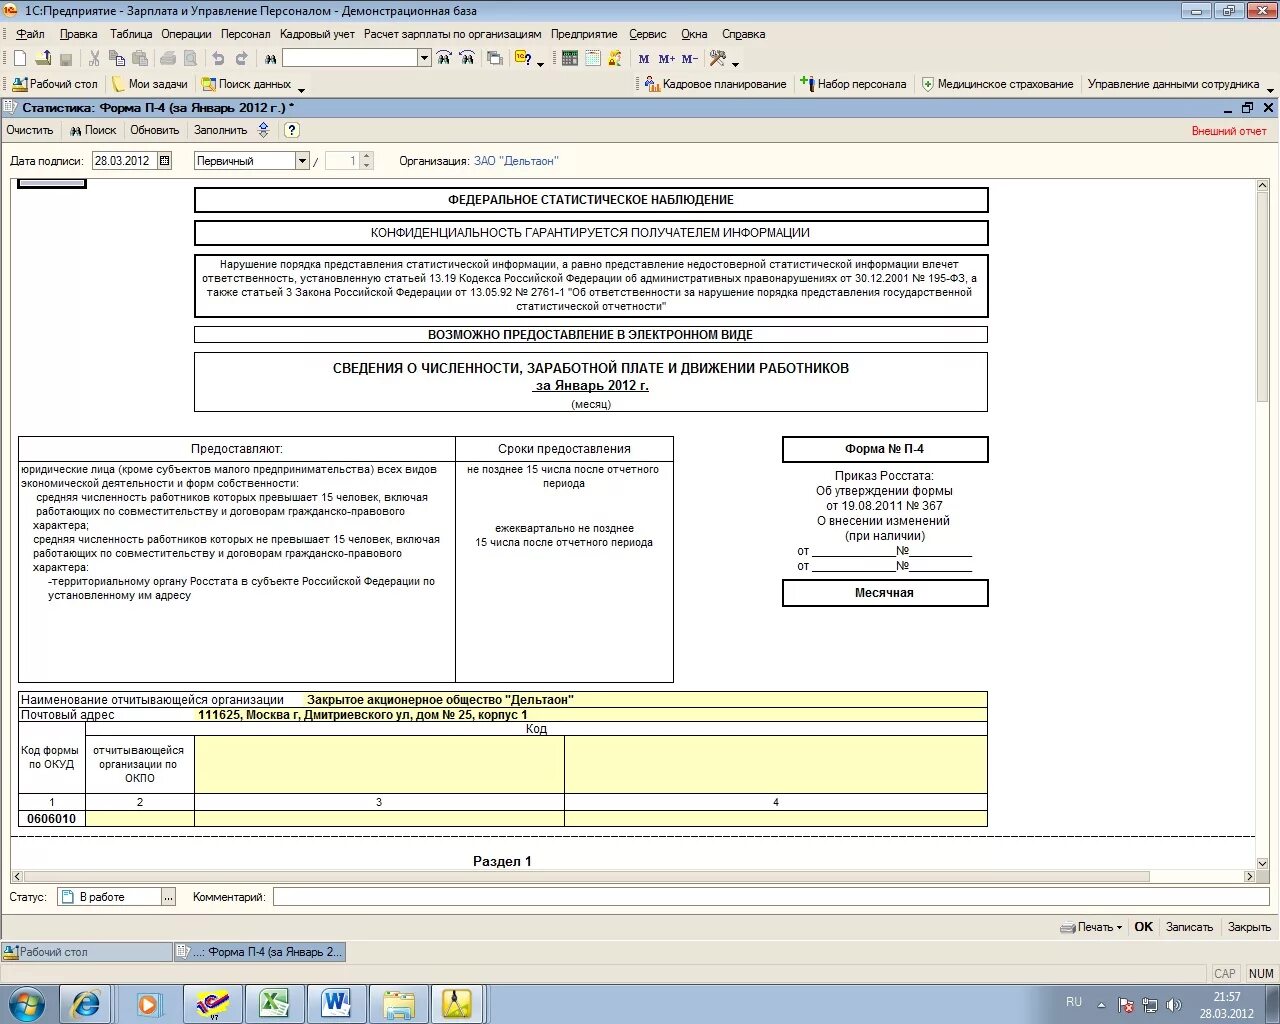Click the Copy icon in the toolbar
Screen dimensions: 1280x1024
[117, 59]
